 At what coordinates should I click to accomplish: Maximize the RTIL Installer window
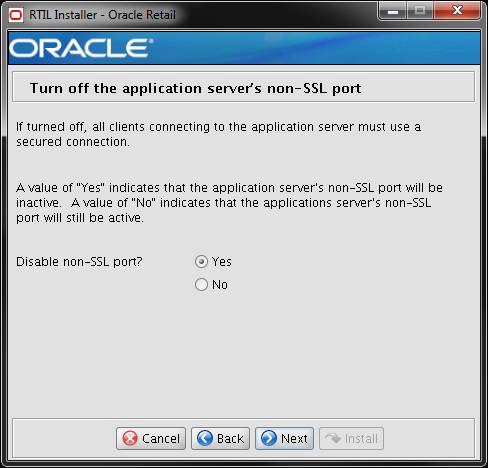[x=419, y=11]
